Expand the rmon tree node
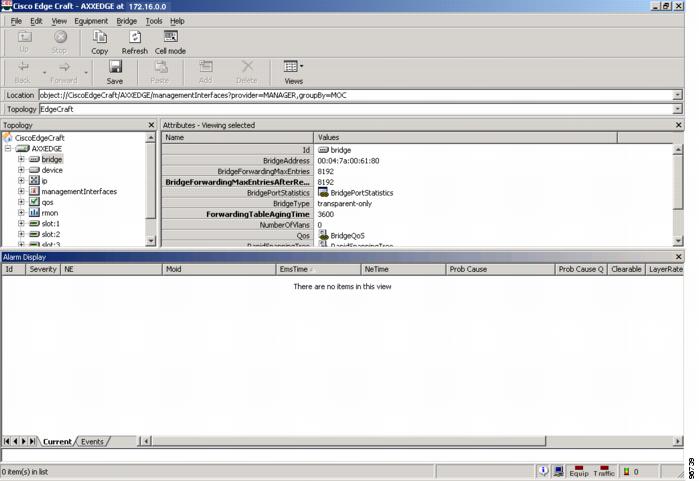 click(21, 213)
